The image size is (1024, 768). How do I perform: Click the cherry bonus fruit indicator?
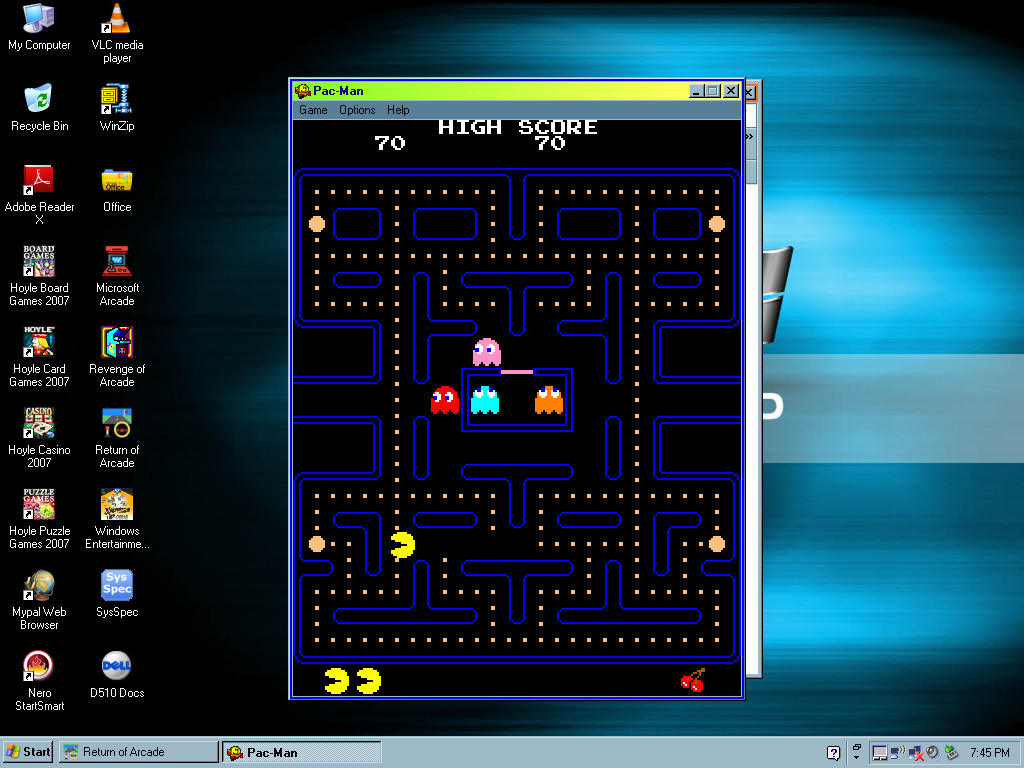(x=693, y=680)
